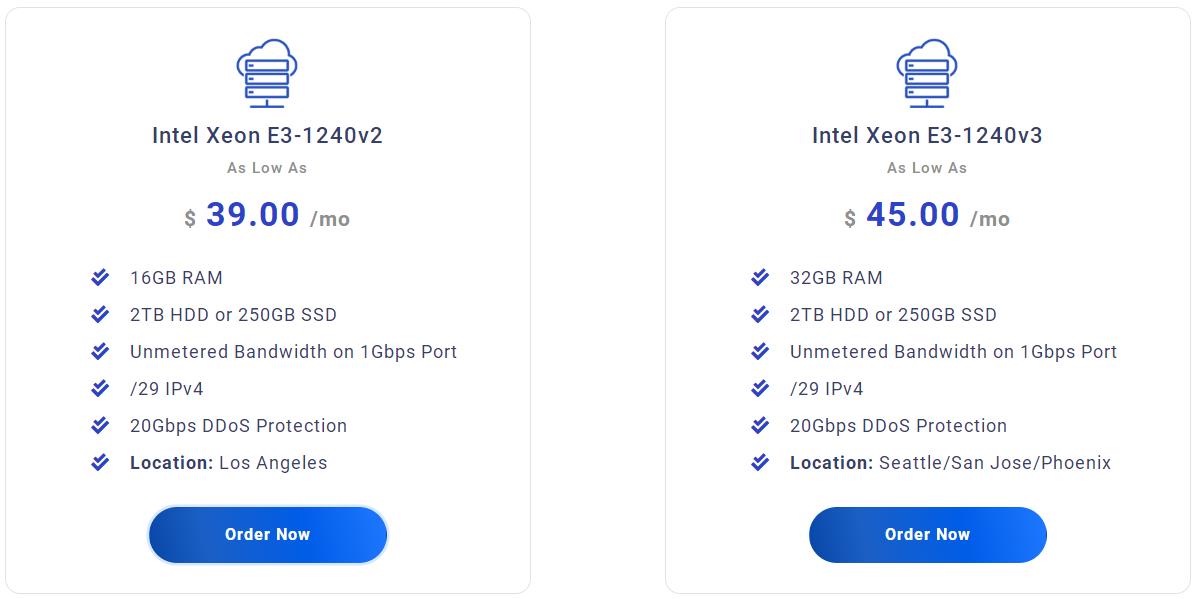Click the checkmark next to Los Angeles location

click(x=100, y=463)
